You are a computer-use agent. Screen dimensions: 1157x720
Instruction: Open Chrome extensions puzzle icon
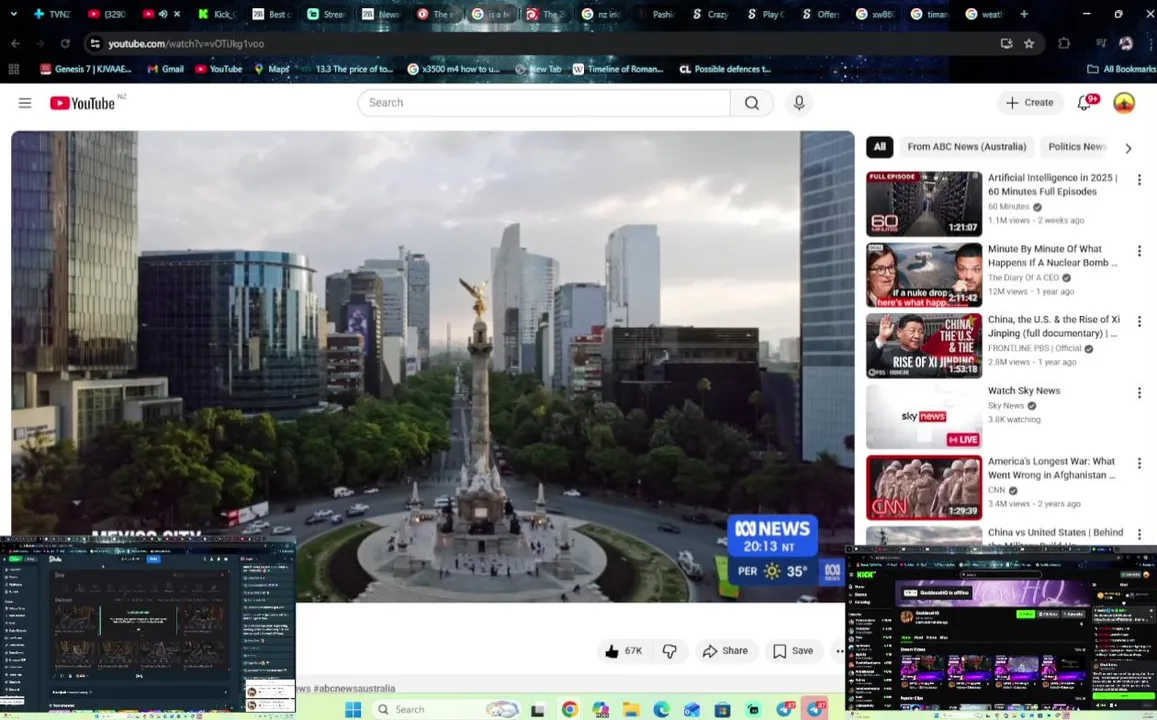[1064, 44]
